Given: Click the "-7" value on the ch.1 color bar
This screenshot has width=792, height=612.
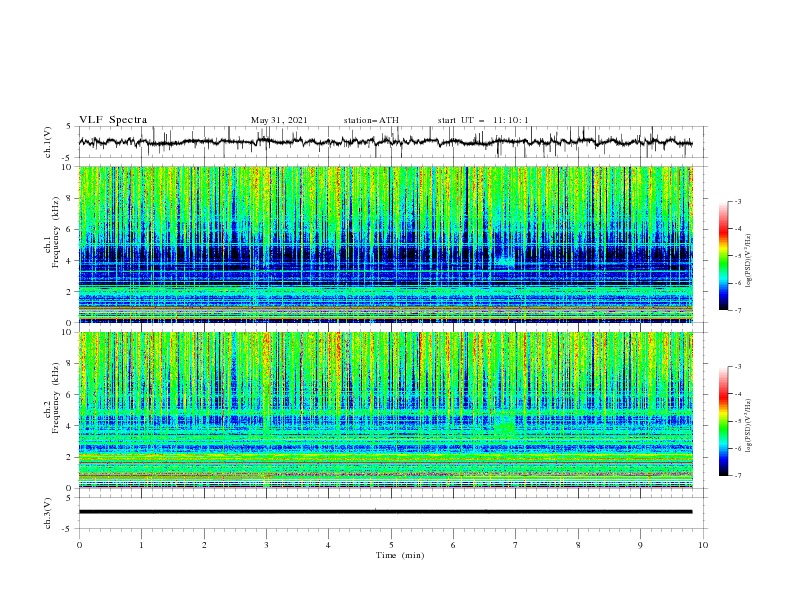Looking at the screenshot, I should pos(738,311).
